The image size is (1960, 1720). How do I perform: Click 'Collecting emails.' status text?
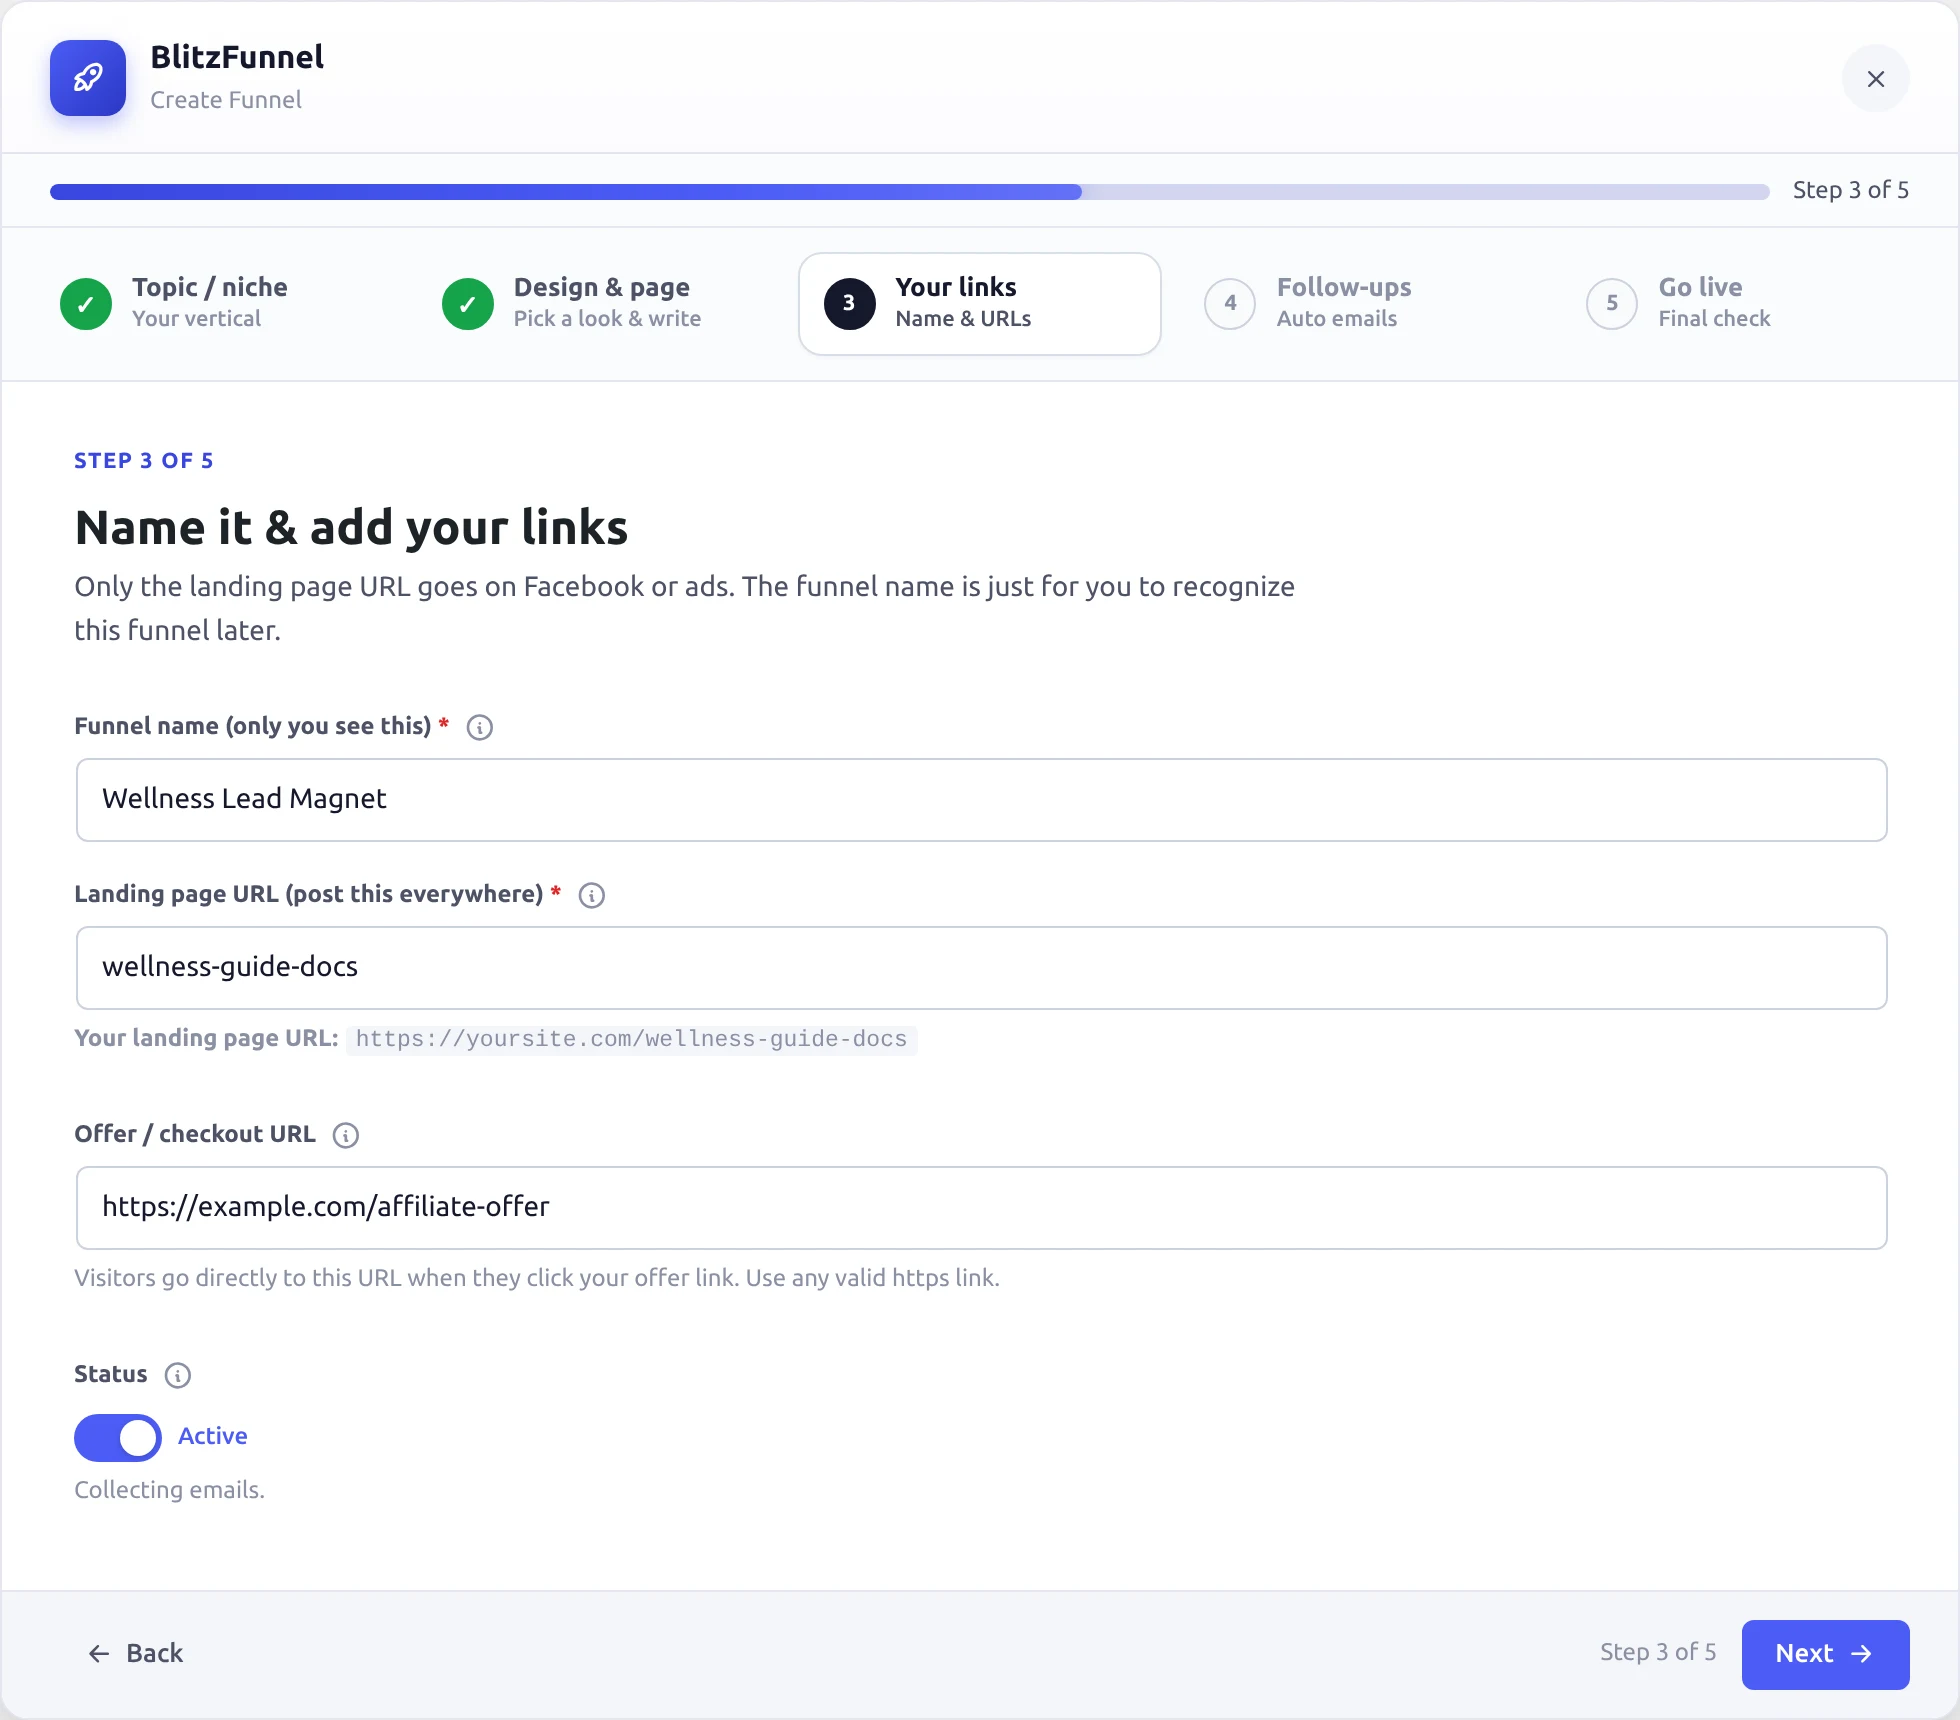169,1491
